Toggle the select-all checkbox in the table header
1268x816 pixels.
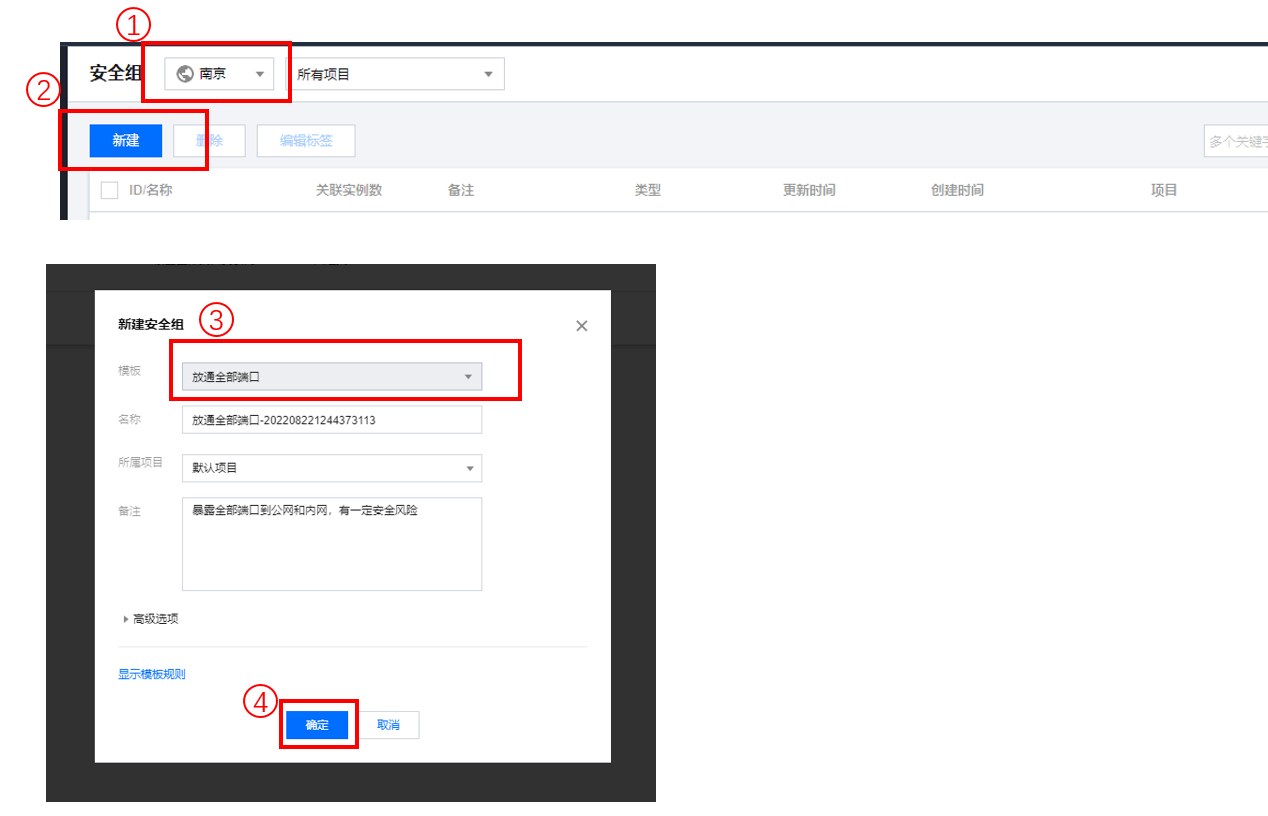click(109, 190)
